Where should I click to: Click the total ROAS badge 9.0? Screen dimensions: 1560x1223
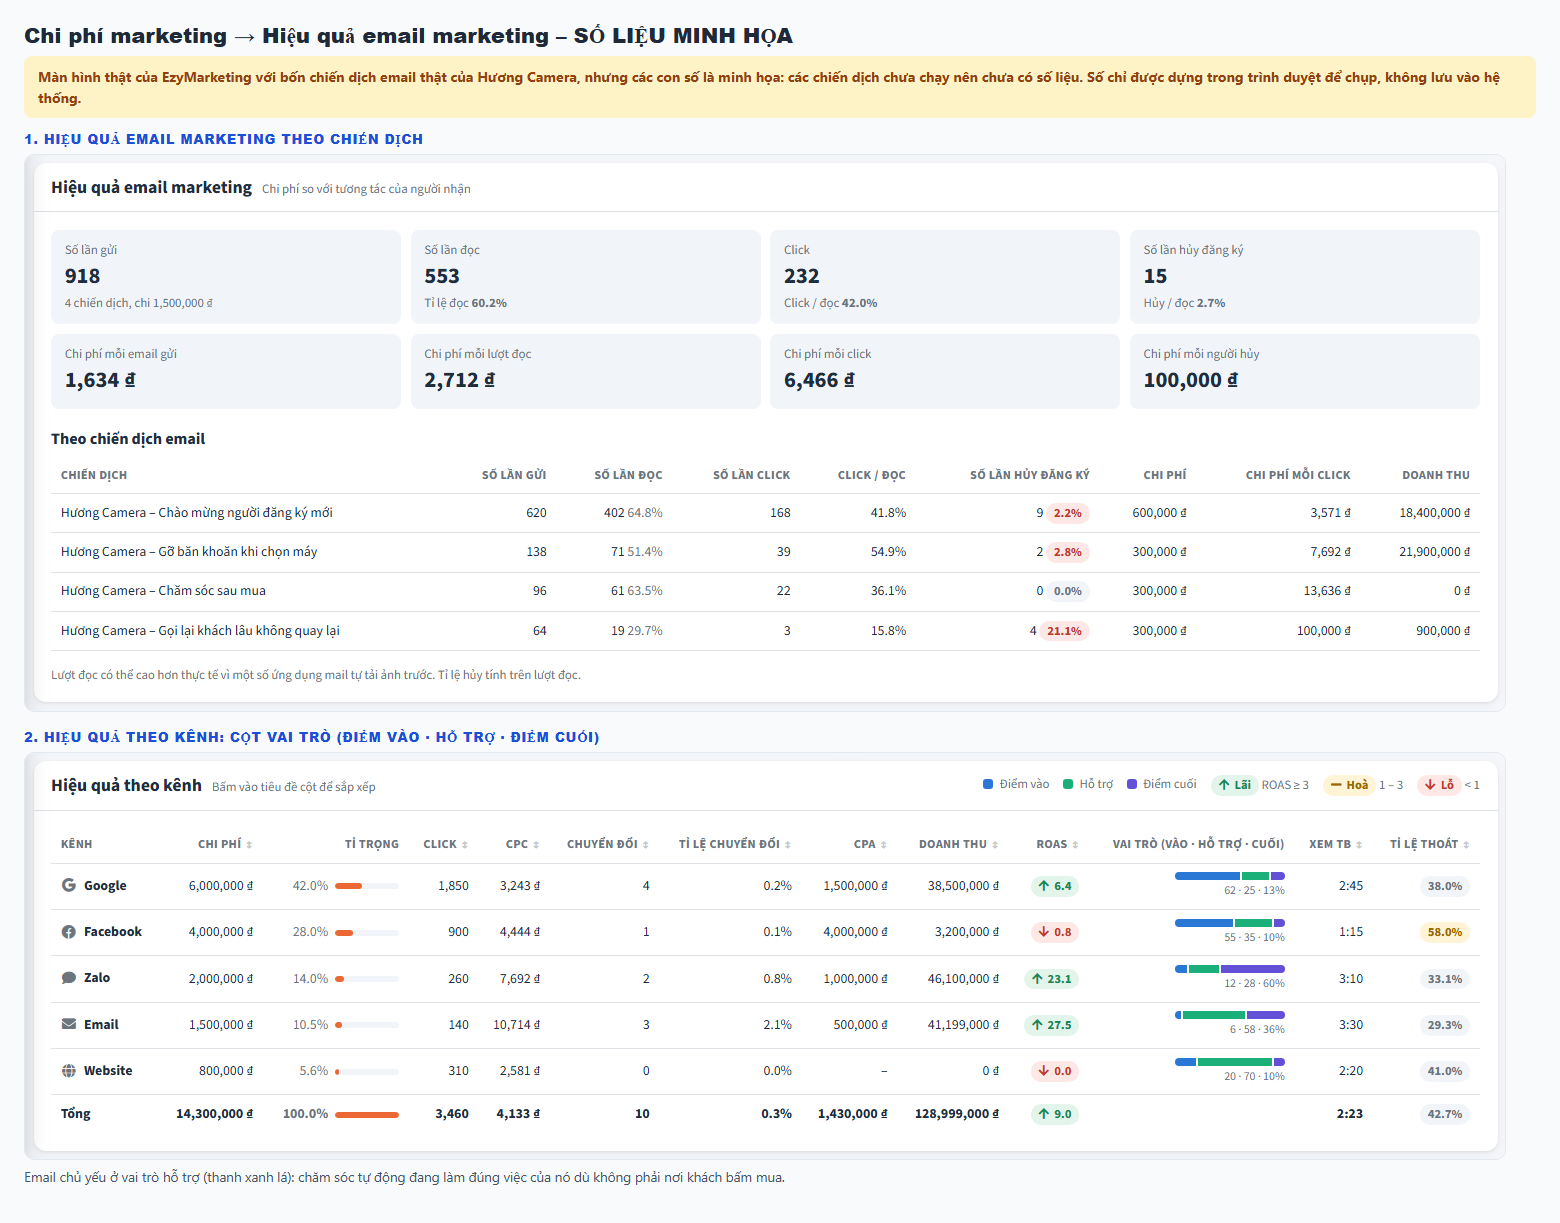pyautogui.click(x=1055, y=1114)
